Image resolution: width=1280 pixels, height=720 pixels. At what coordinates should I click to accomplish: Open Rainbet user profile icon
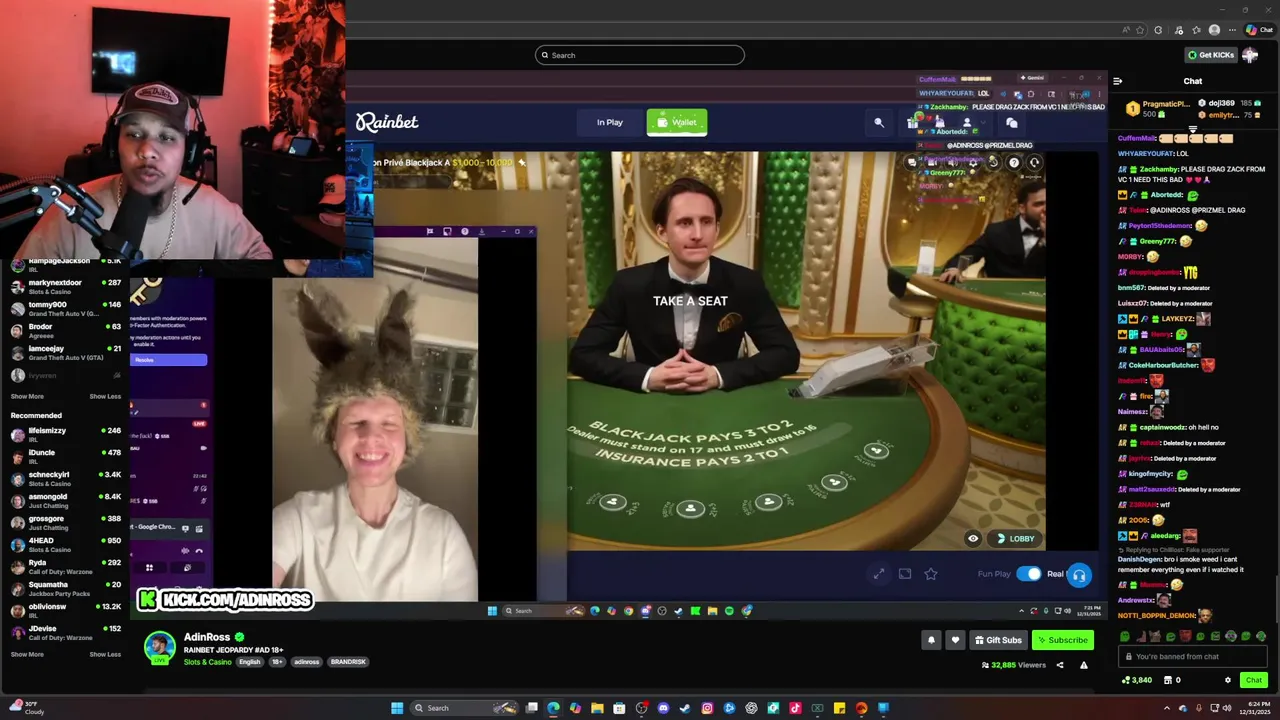click(966, 122)
